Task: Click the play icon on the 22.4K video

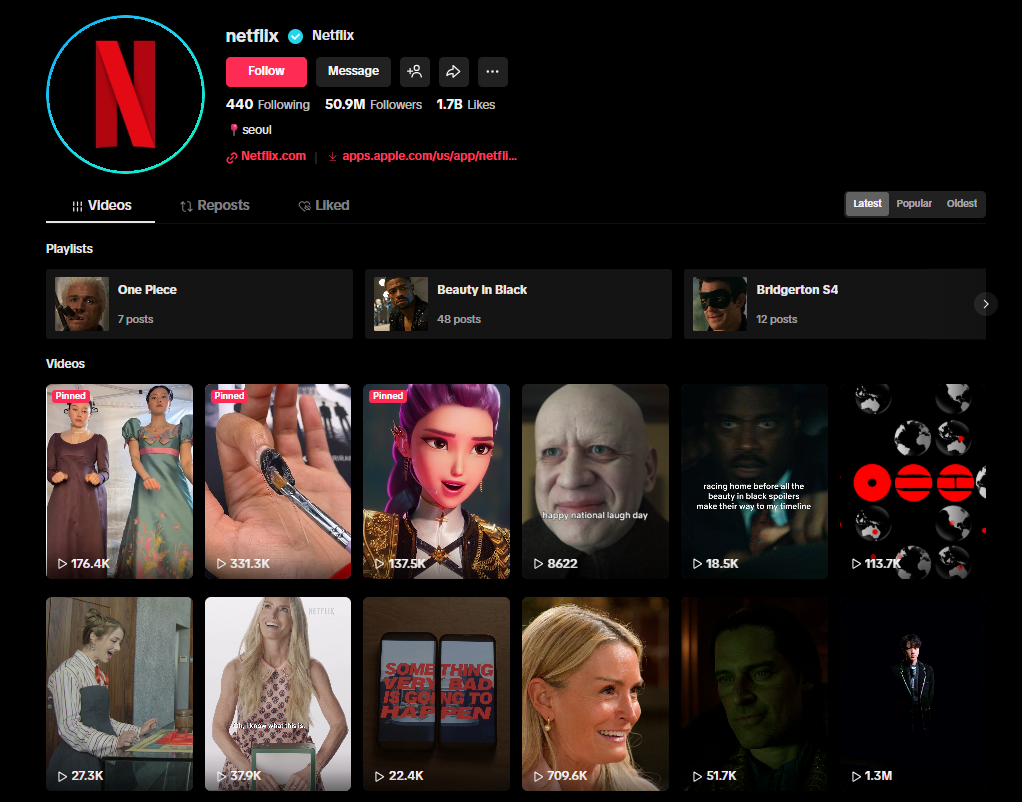Action: [x=379, y=776]
